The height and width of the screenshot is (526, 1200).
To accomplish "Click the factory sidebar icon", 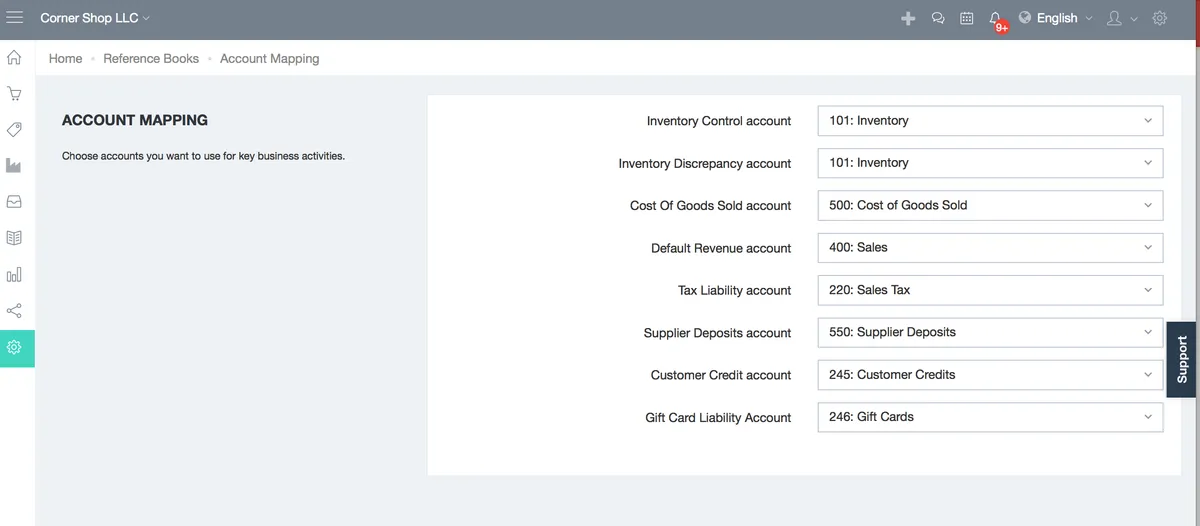I will coord(15,165).
